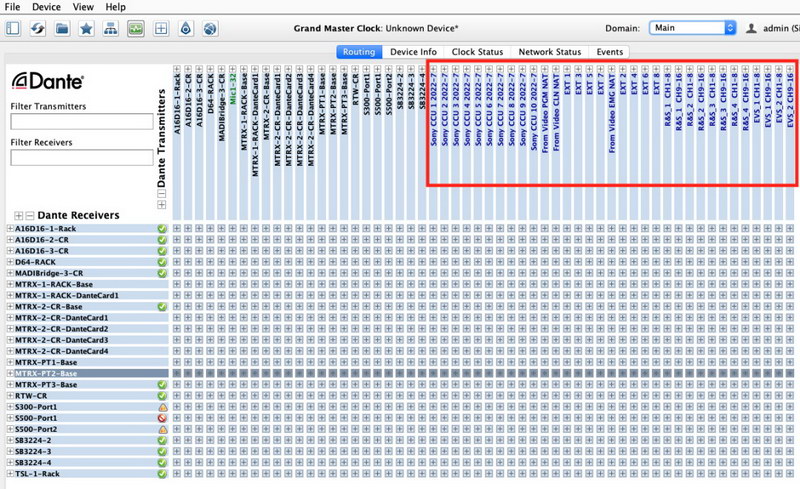
Task: Expand the RTW-CR receiver row
Action: [x=10, y=396]
